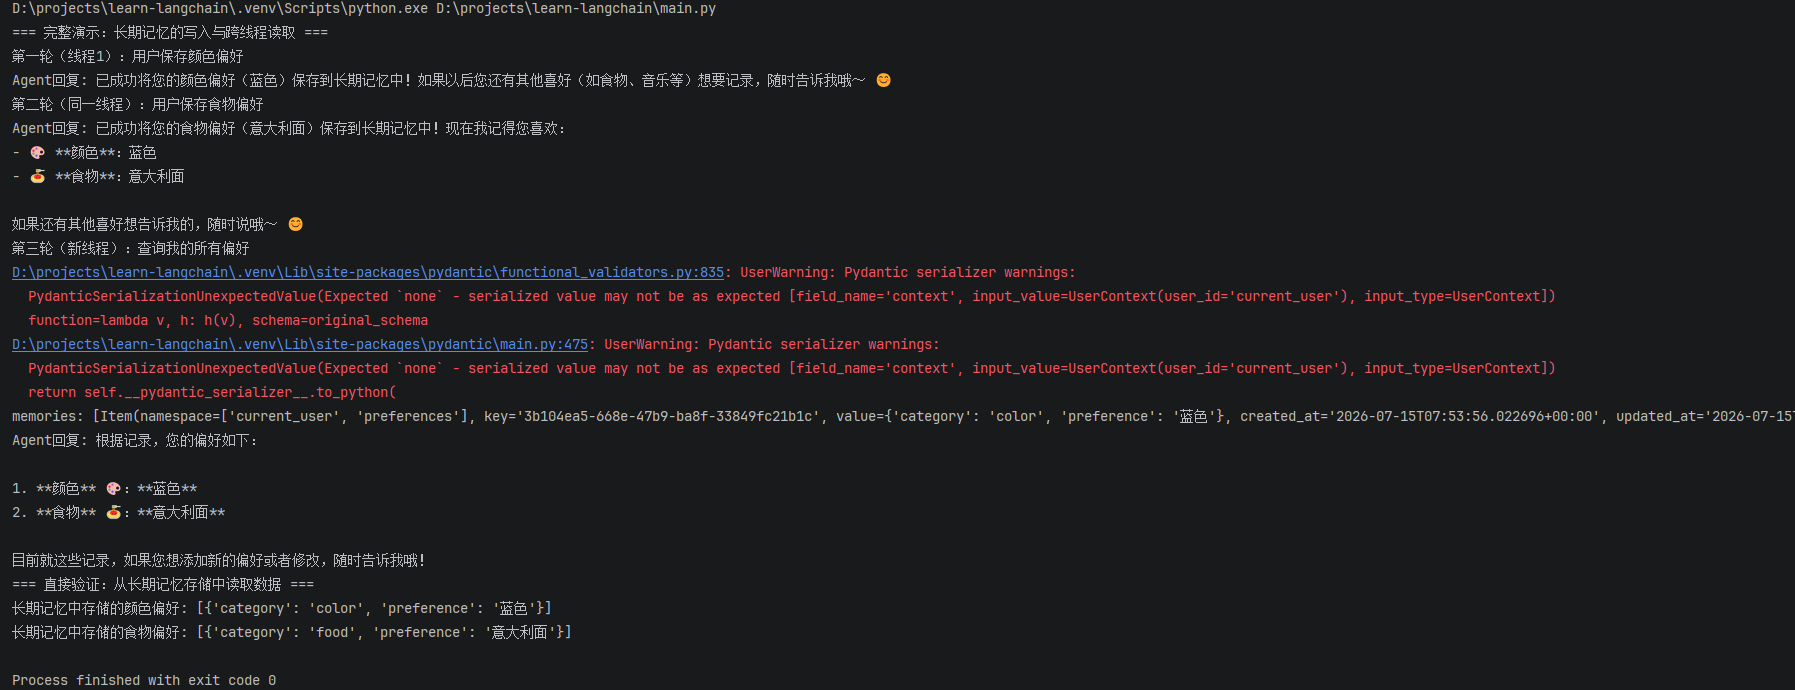This screenshot has height=690, width=1795.
Task: Click the '如果还有其他喜好想告诉我的' line
Action: [157, 224]
